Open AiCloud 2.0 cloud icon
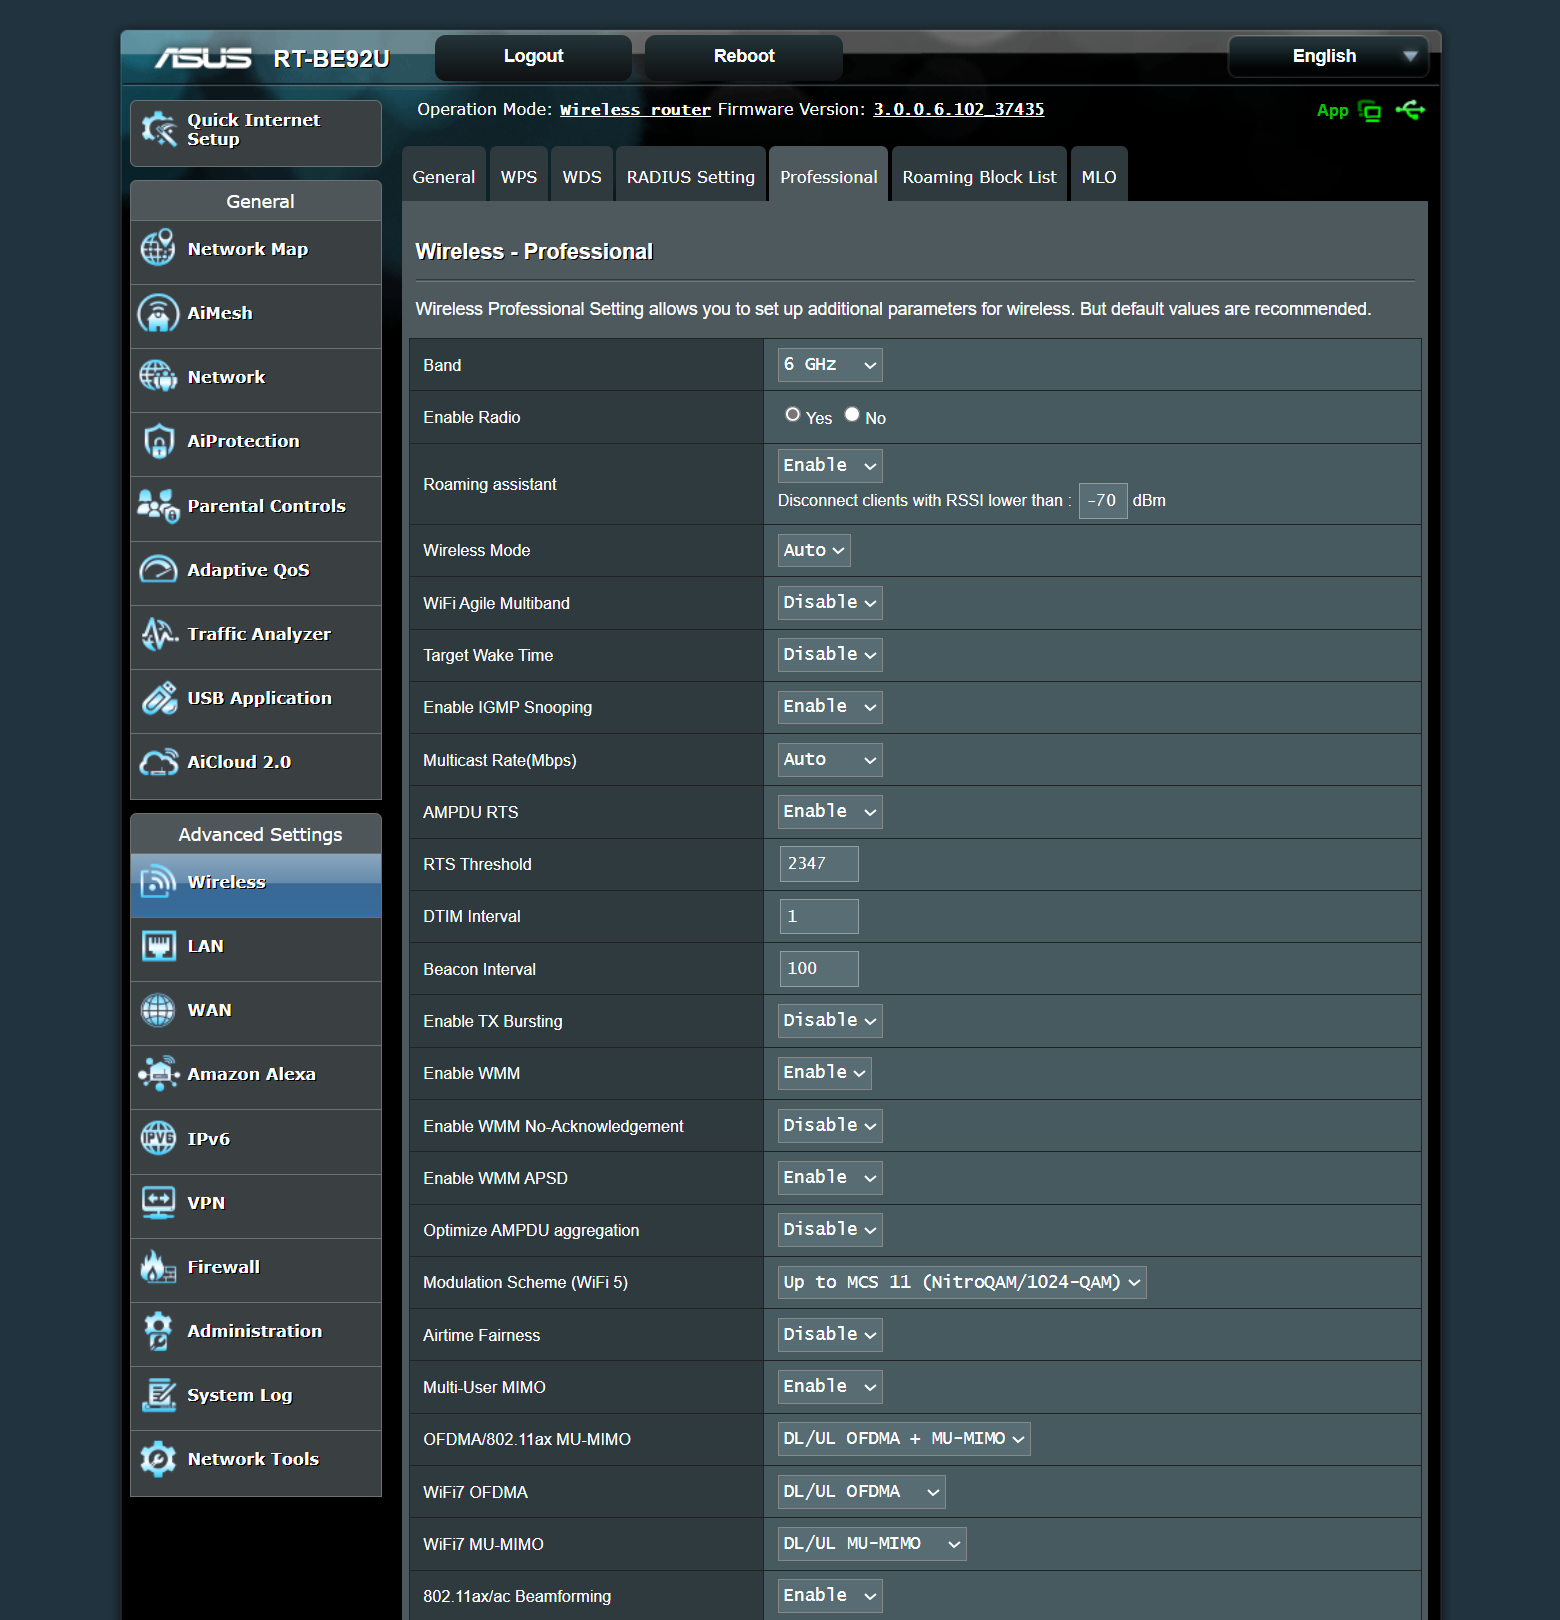 158,761
